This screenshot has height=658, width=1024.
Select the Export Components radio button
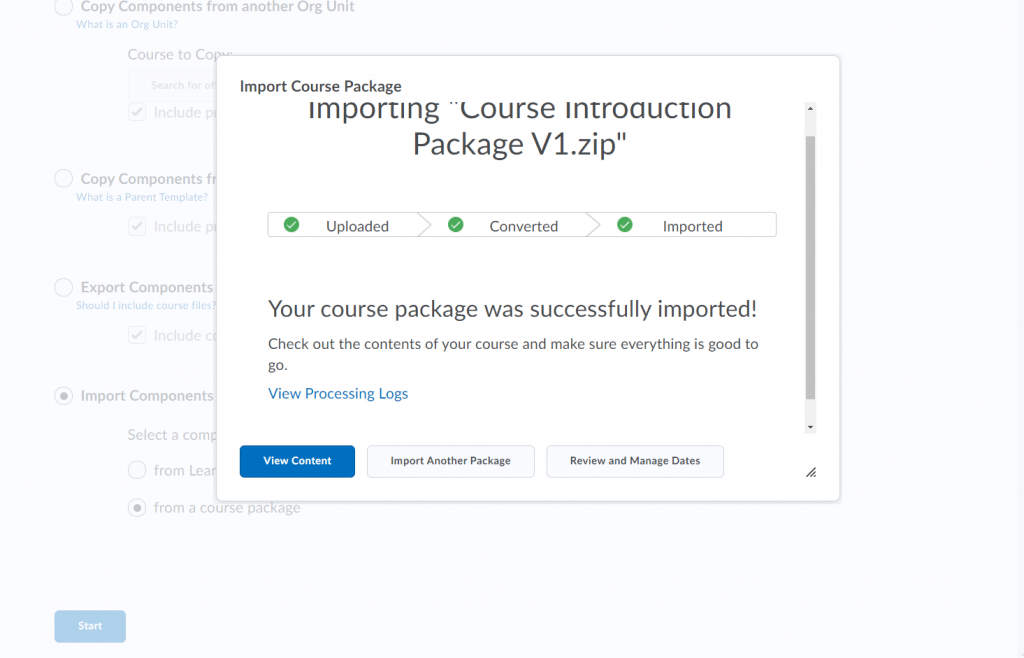(x=63, y=287)
